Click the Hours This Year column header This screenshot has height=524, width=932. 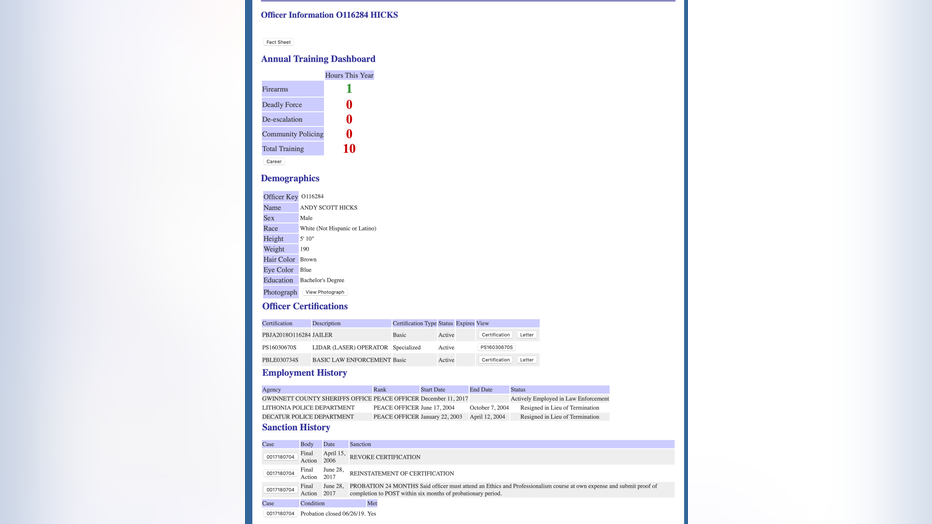pos(350,75)
